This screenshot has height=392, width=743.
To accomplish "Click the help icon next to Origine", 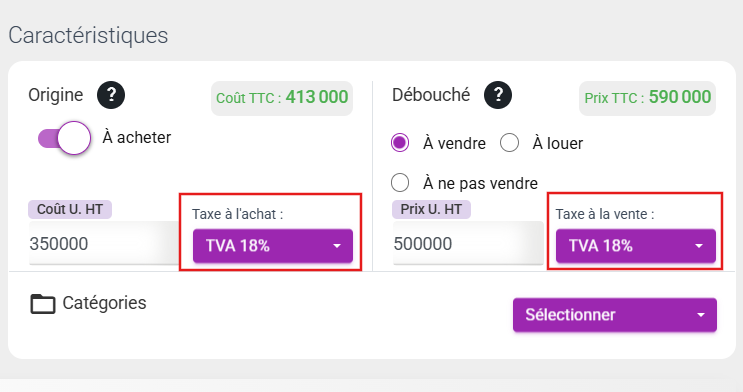I will pos(111,95).
